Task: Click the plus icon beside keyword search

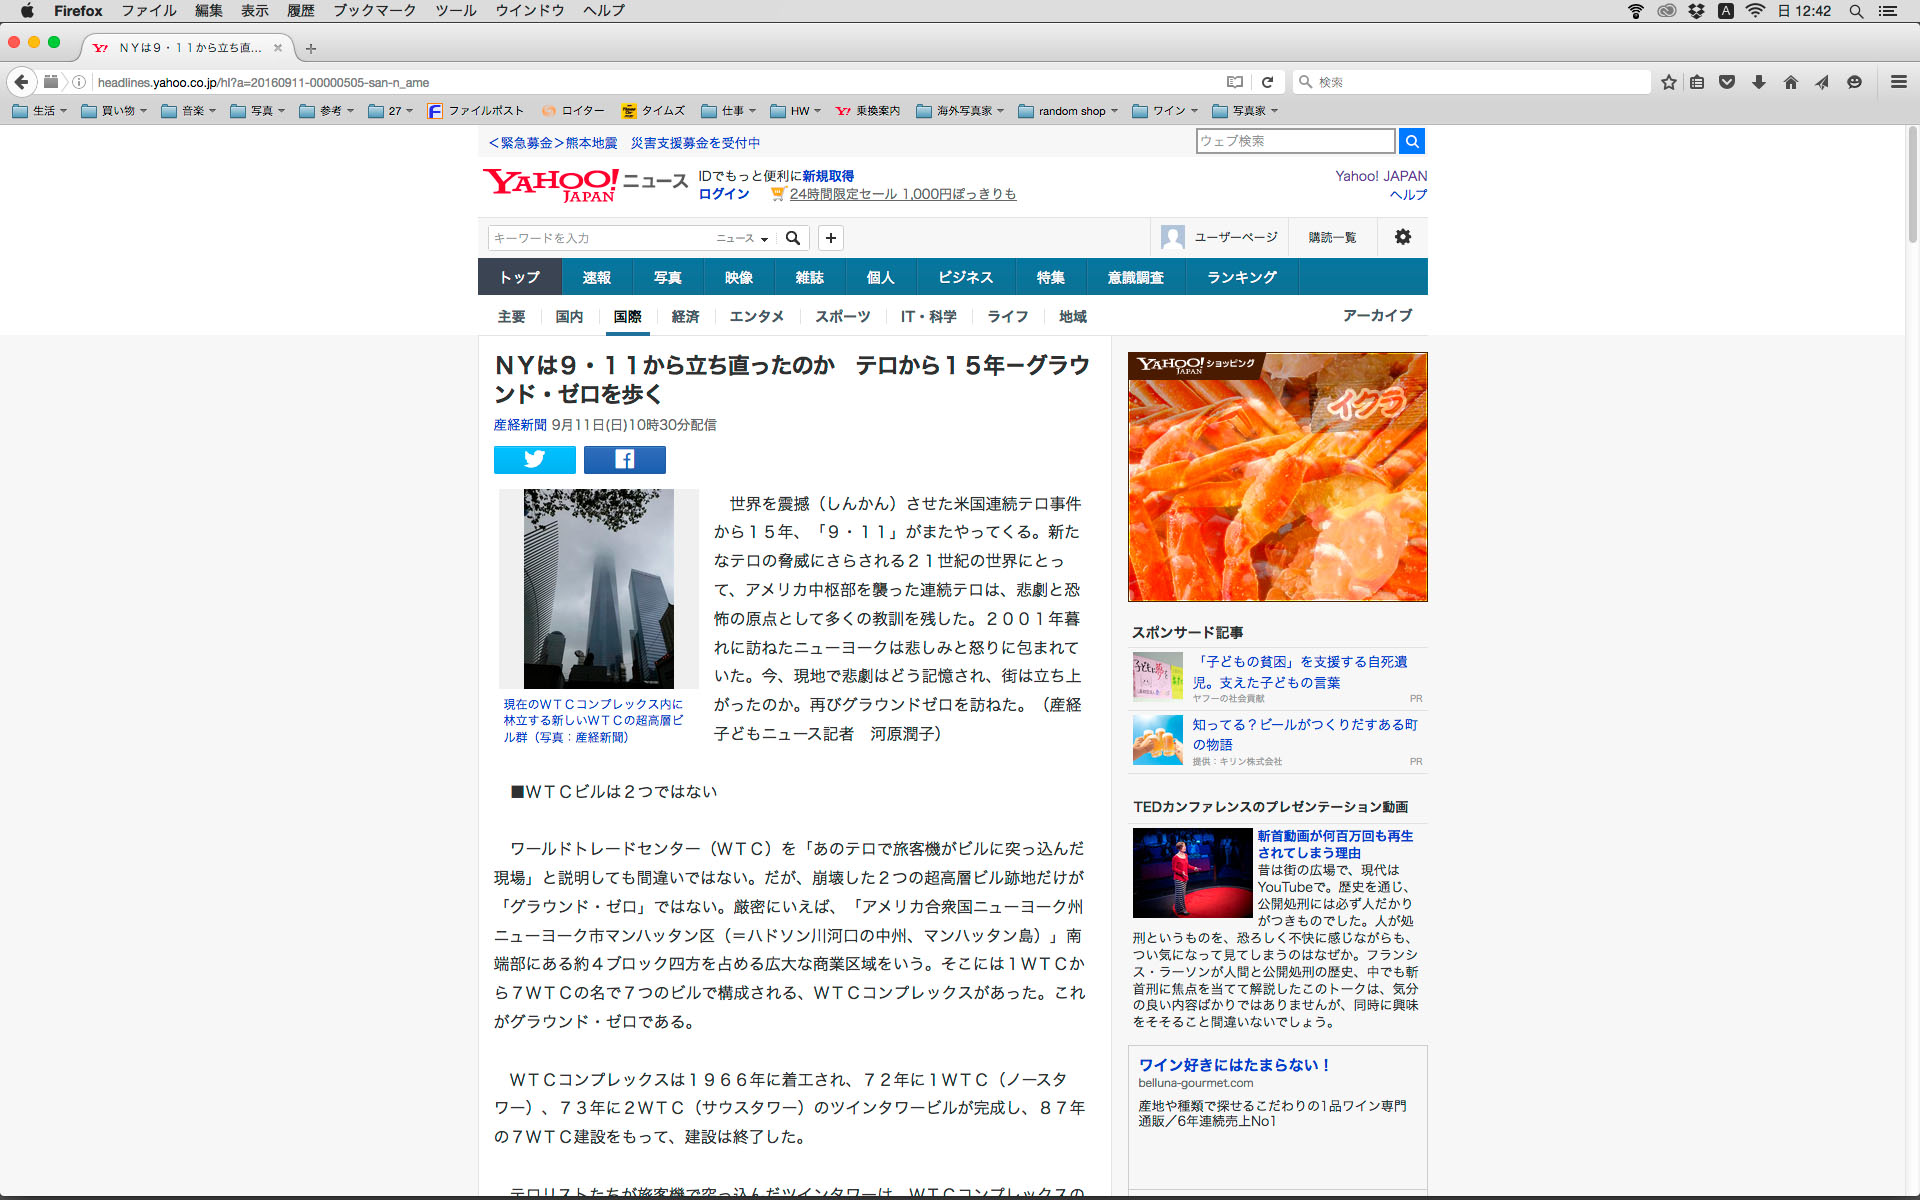Action: tap(830, 238)
